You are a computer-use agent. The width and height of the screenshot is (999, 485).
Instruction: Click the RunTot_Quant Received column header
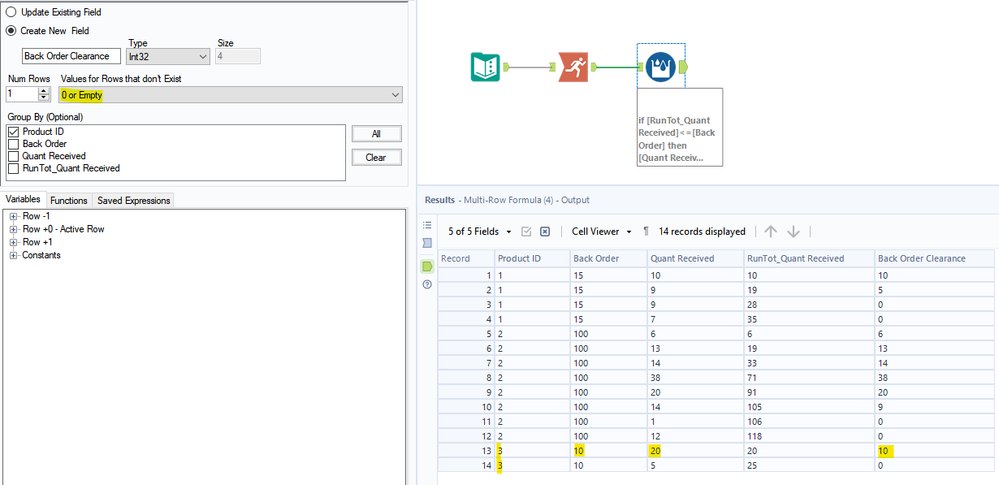point(809,258)
